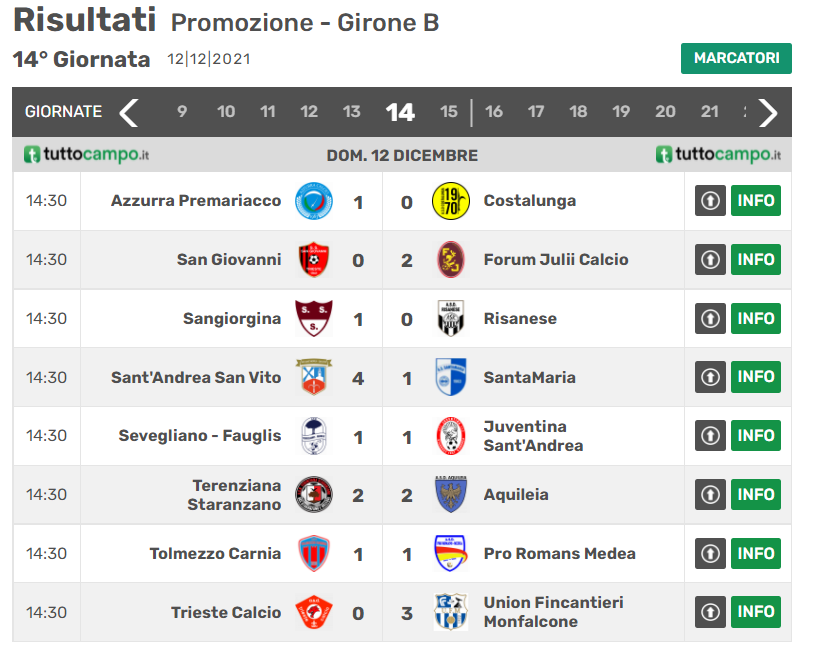Go to previous giornate with left chevron
This screenshot has height=646, width=813.
click(129, 112)
